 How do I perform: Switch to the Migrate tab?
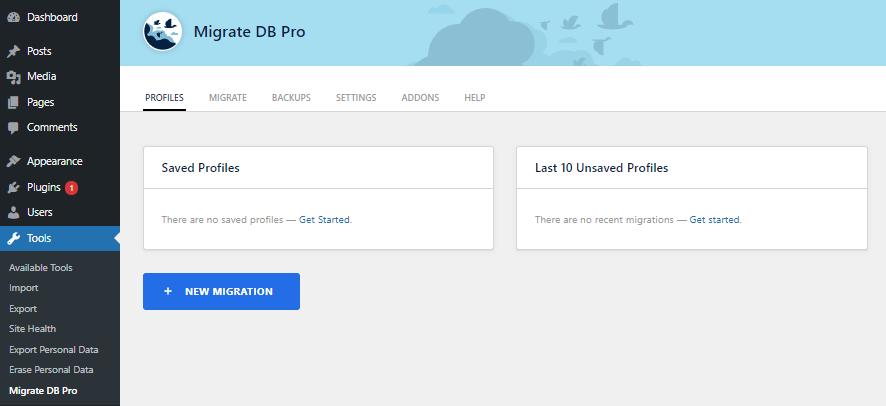tap(228, 98)
